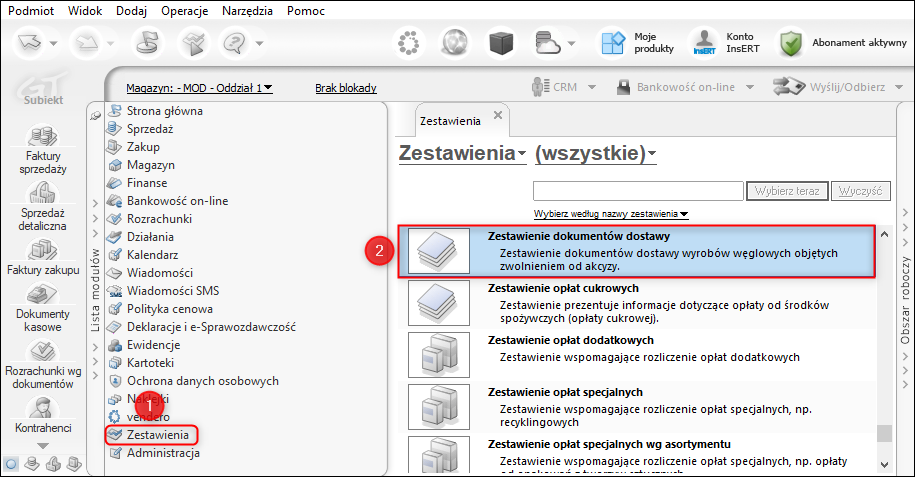Viewport: 915px width, 477px height.
Task: Open Rozrachunki wg dokumentów shortcut
Action: pos(43,365)
